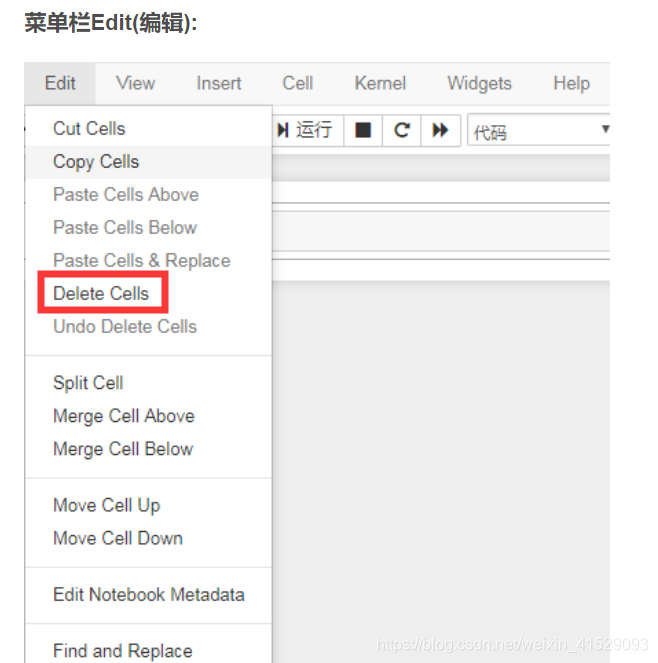Image resolution: width=658 pixels, height=663 pixels.
Task: Open the Help menu
Action: pyautogui.click(x=571, y=83)
